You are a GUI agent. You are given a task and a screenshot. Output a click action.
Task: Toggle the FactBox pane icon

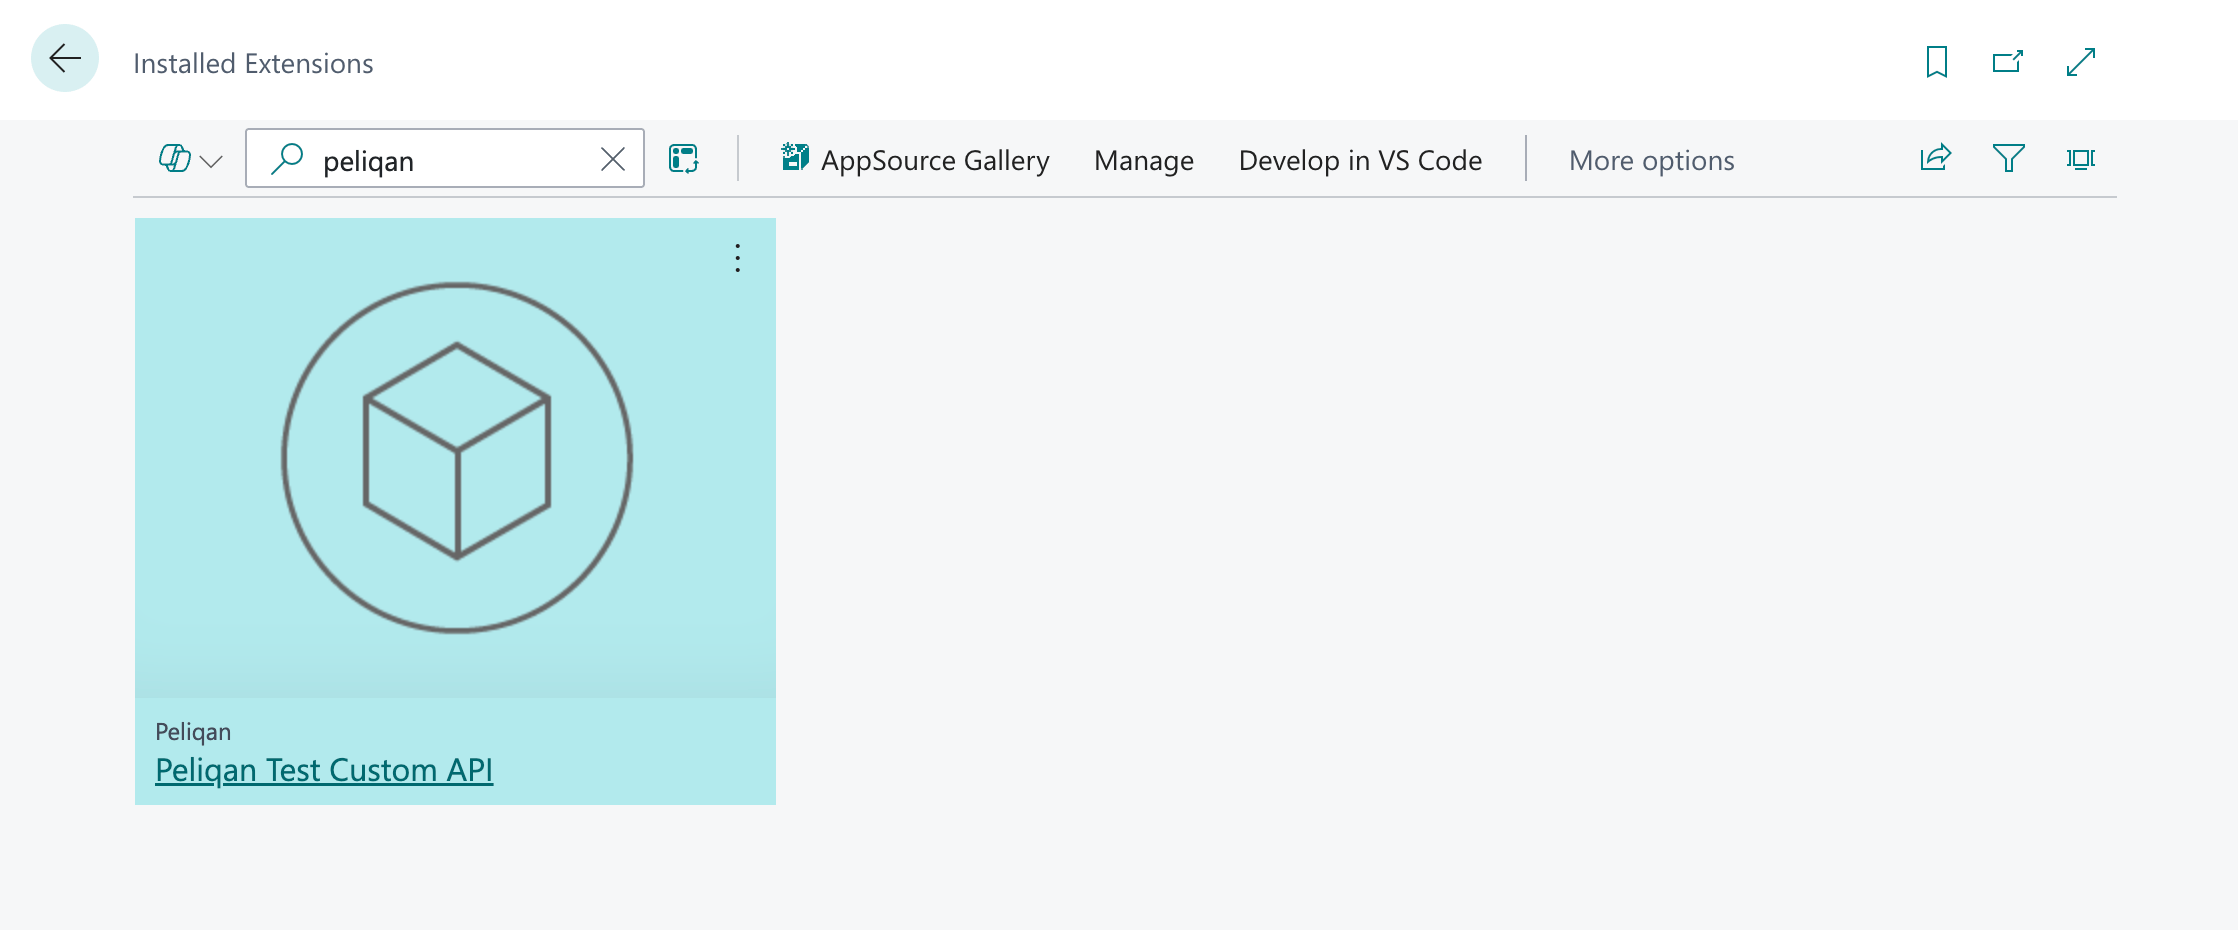(2081, 158)
